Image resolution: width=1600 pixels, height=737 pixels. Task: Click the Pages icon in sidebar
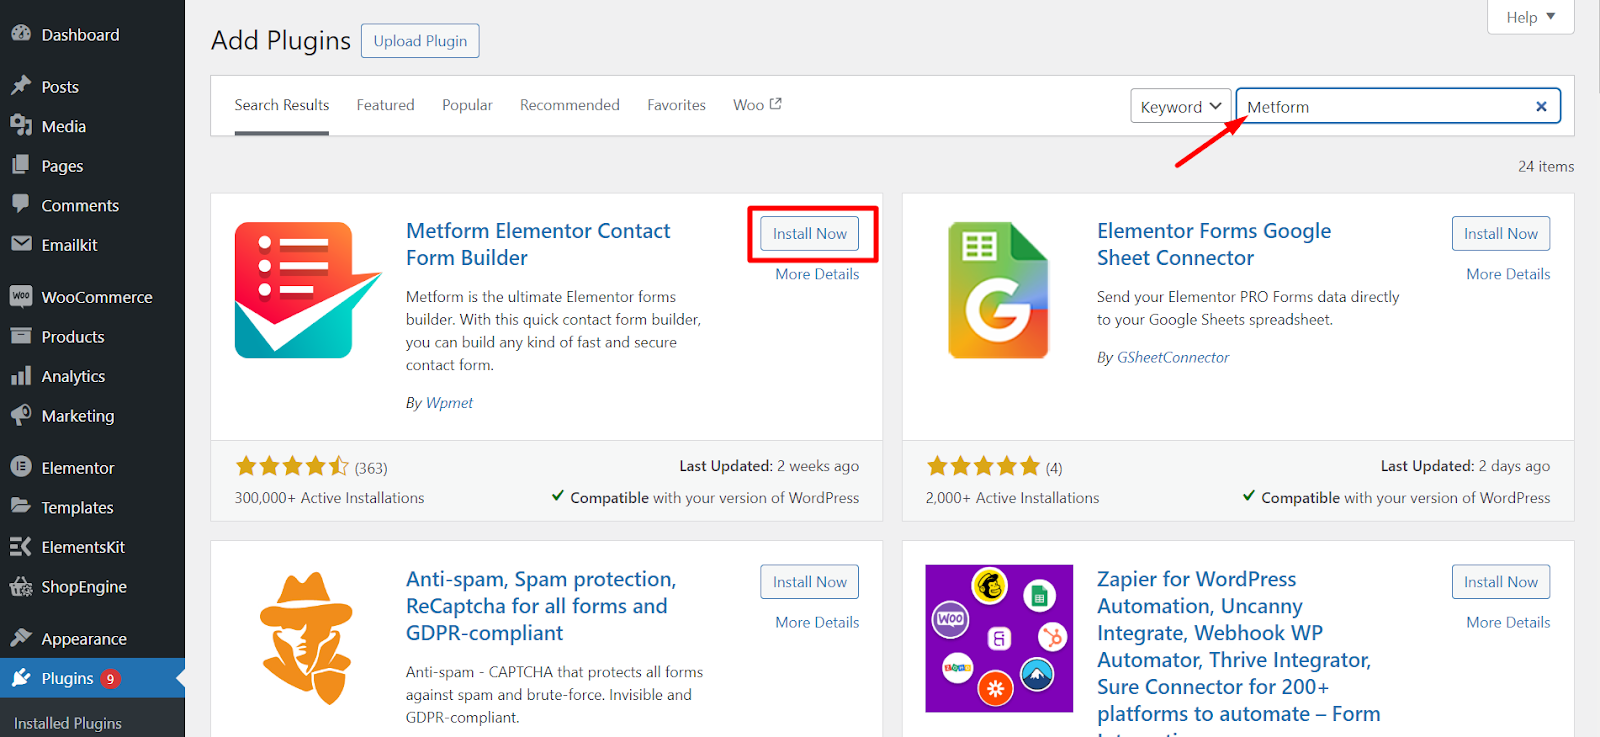pyautogui.click(x=21, y=165)
